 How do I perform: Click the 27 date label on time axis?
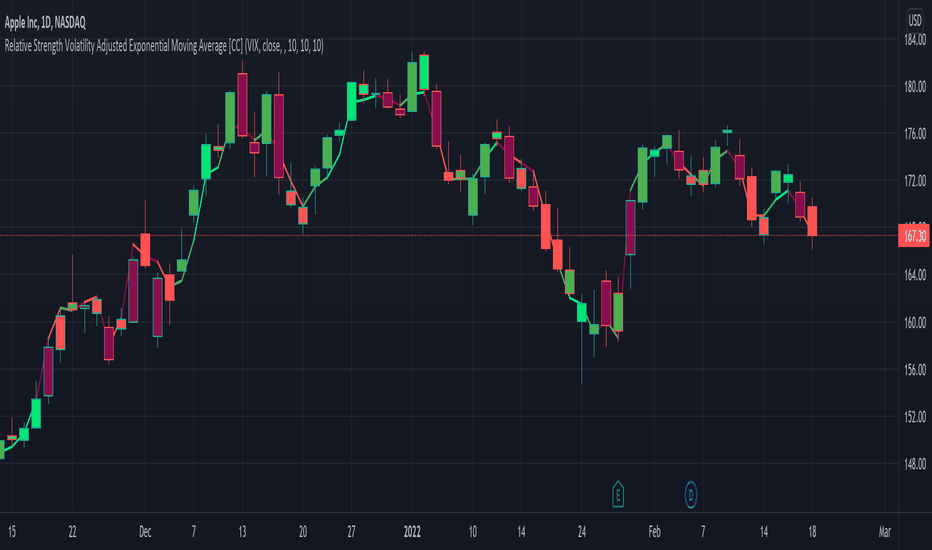click(x=351, y=532)
